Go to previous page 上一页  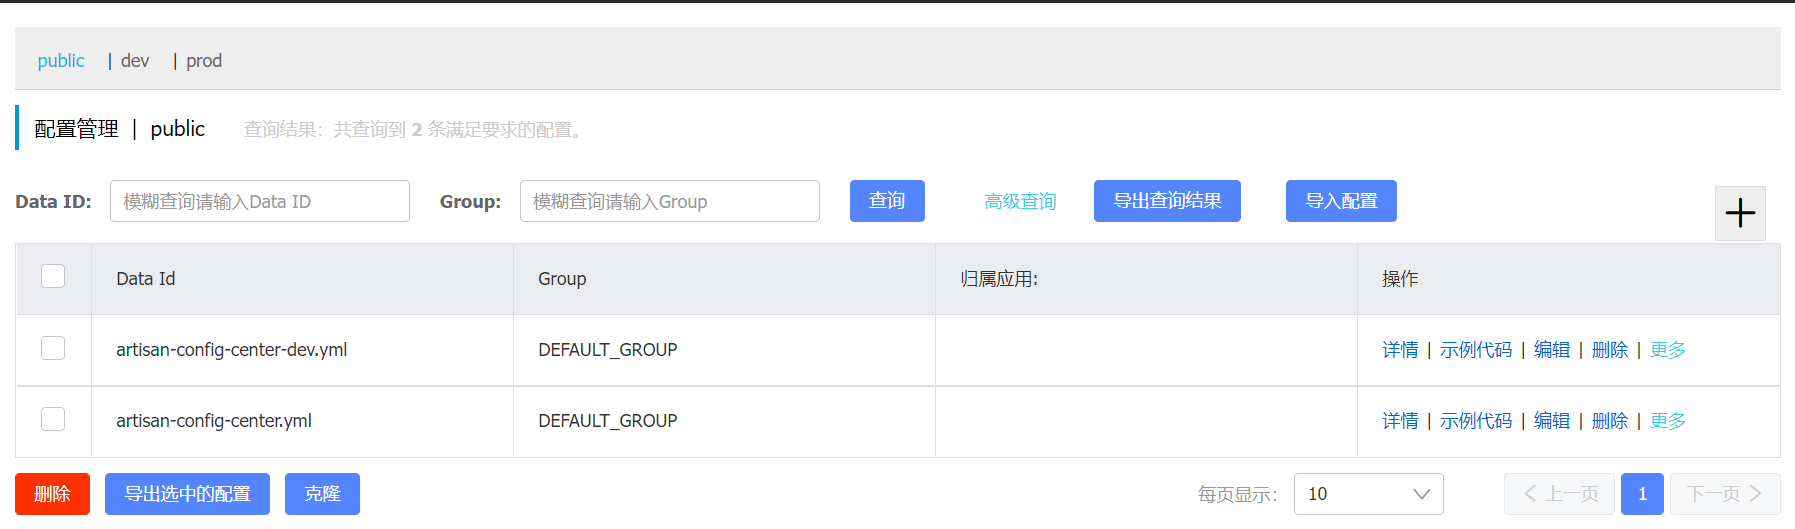pyautogui.click(x=1559, y=494)
